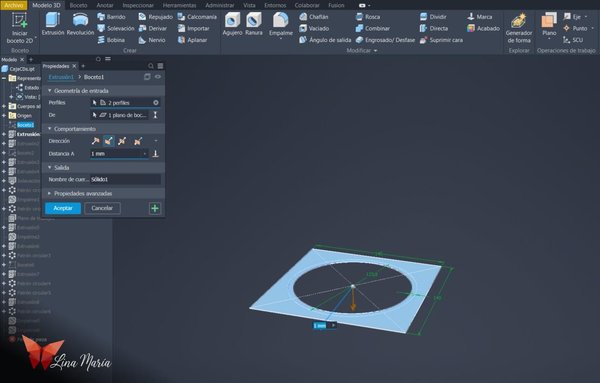Switch to the Boceto ribbon tab
The image size is (600, 383).
(78, 5)
